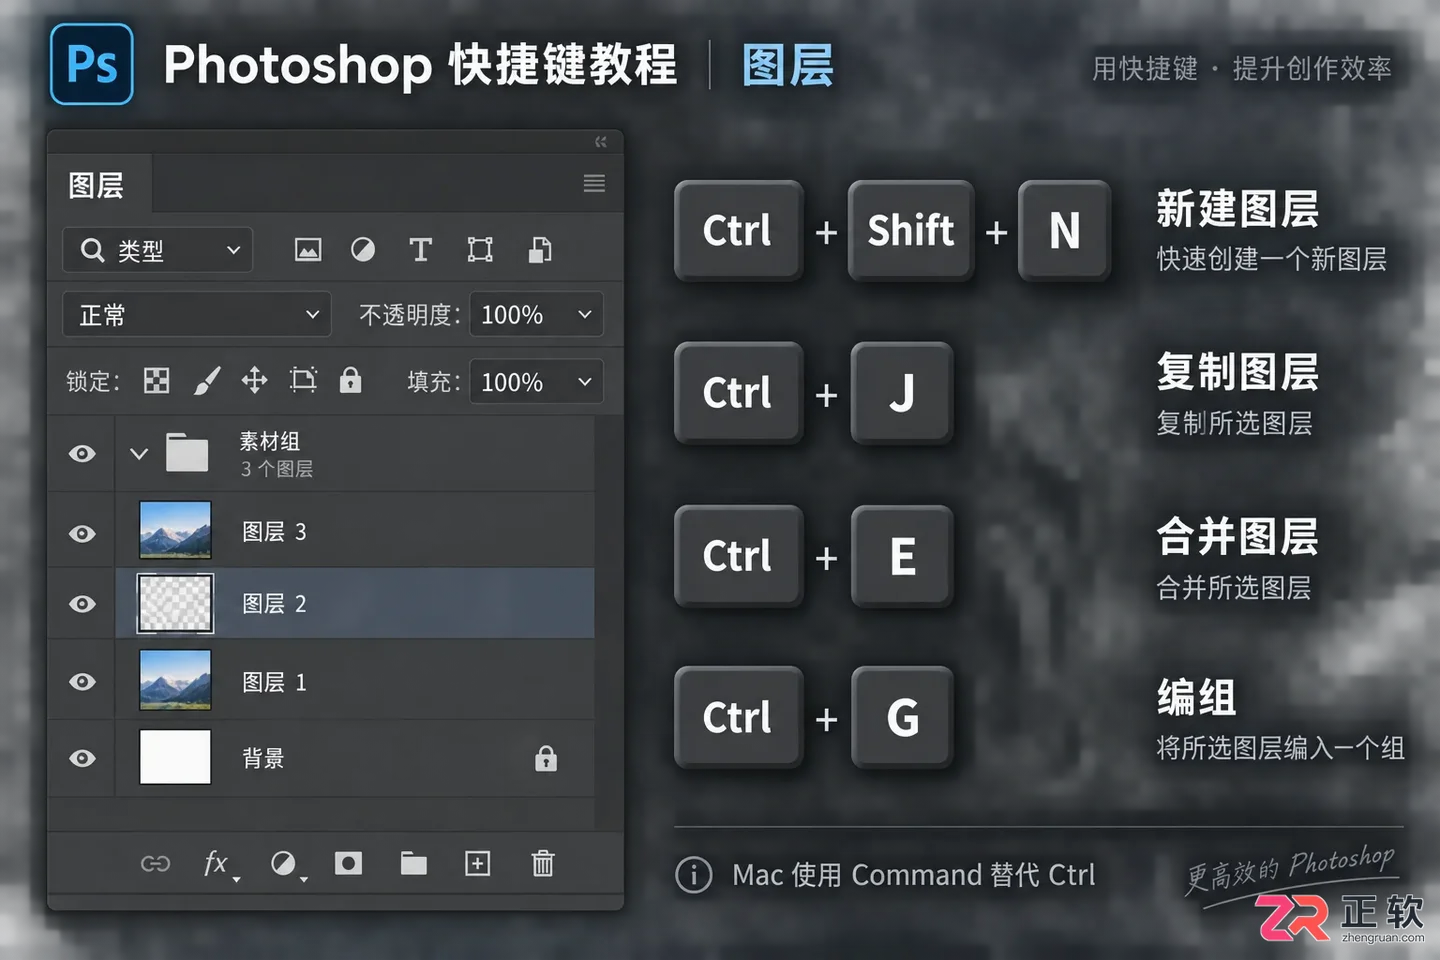
Task: Select the 图层 1 layer name
Action: (274, 682)
